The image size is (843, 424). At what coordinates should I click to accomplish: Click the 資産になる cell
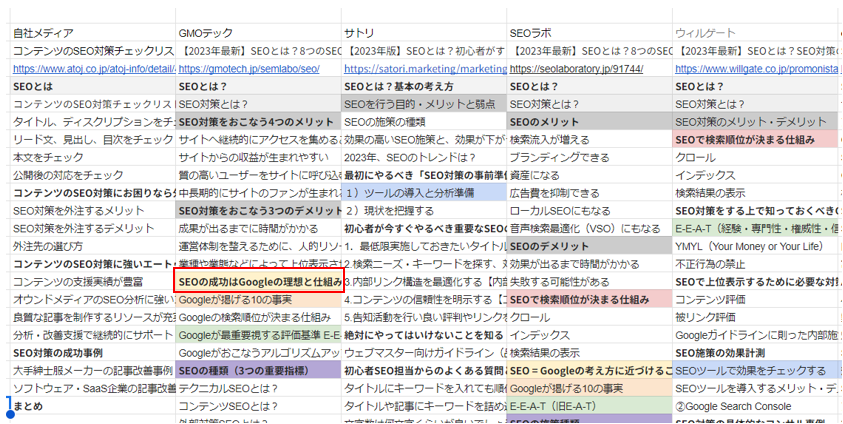(x=590, y=175)
